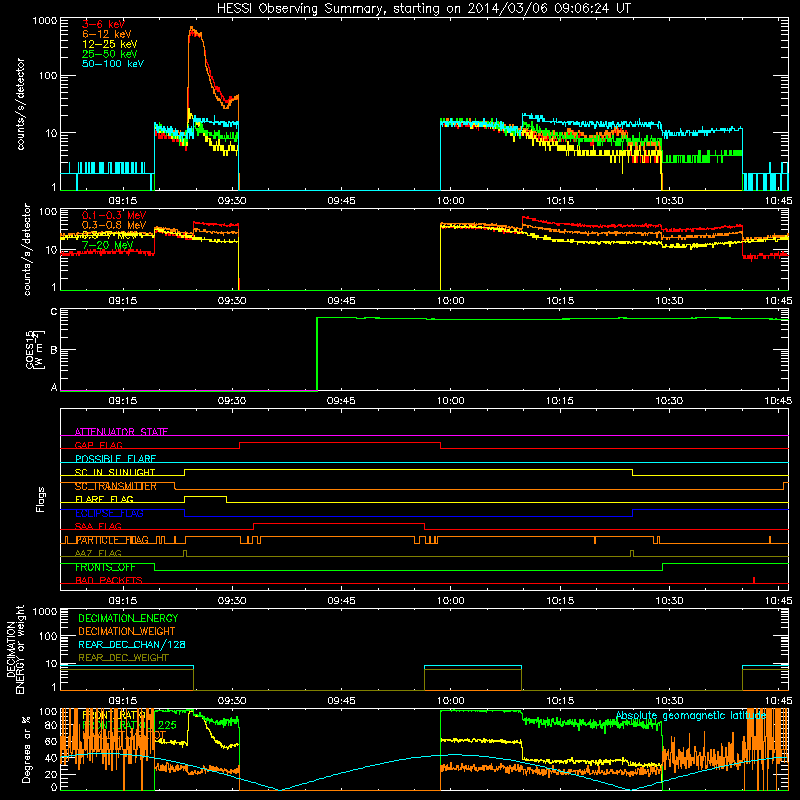The height and width of the screenshot is (800, 800).
Task: Select the orange 6-12 keV legend label
Action: point(107,34)
